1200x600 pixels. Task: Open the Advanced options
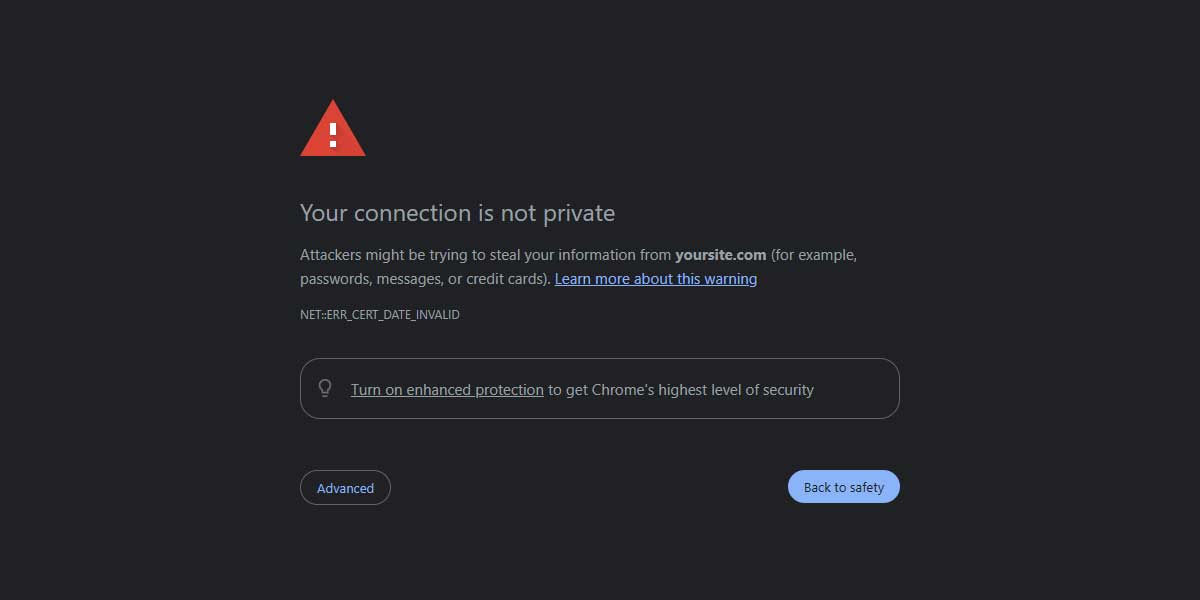345,488
